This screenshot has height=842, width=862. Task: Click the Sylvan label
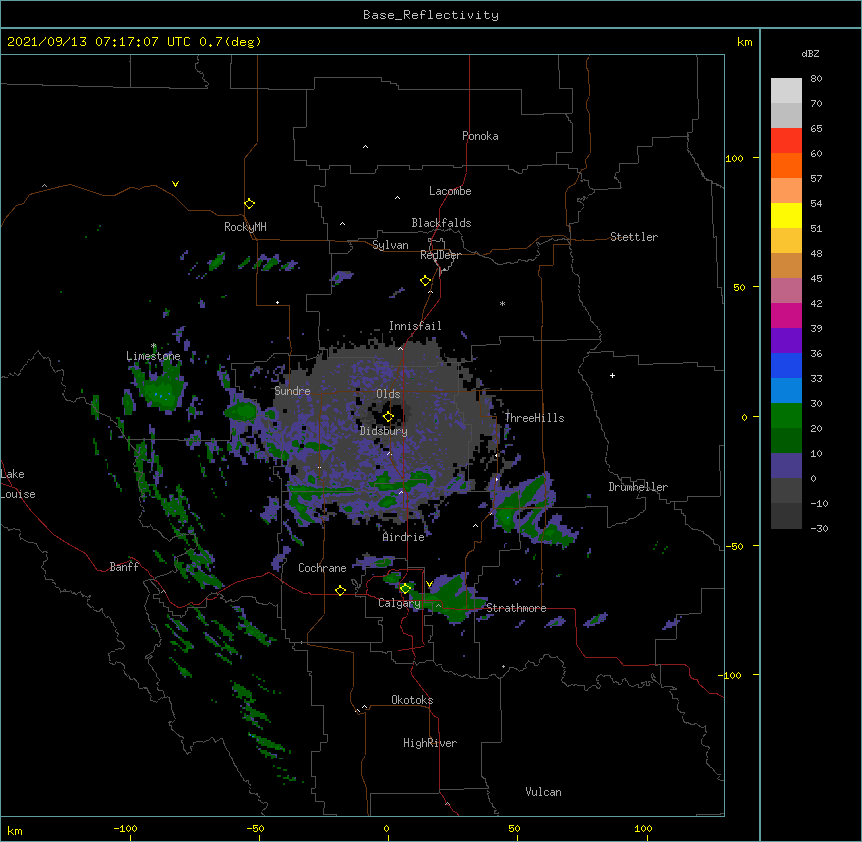(390, 245)
